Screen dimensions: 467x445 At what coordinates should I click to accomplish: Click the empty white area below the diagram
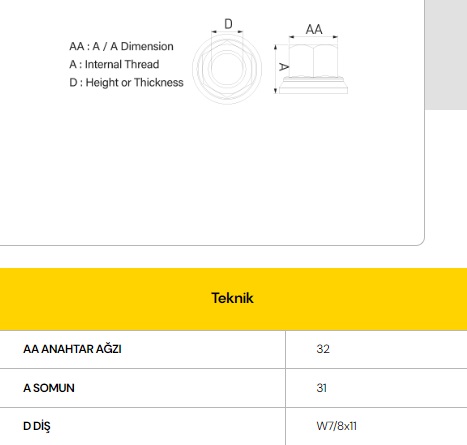tap(212, 173)
